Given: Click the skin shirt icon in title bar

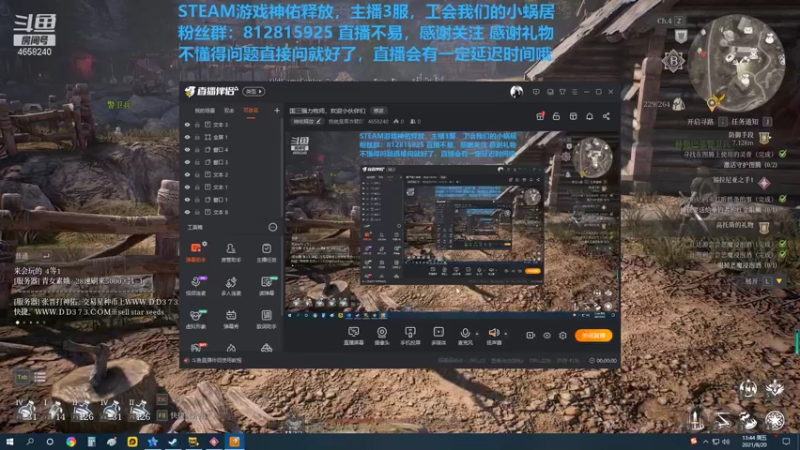Looking at the screenshot, I should click(x=562, y=92).
